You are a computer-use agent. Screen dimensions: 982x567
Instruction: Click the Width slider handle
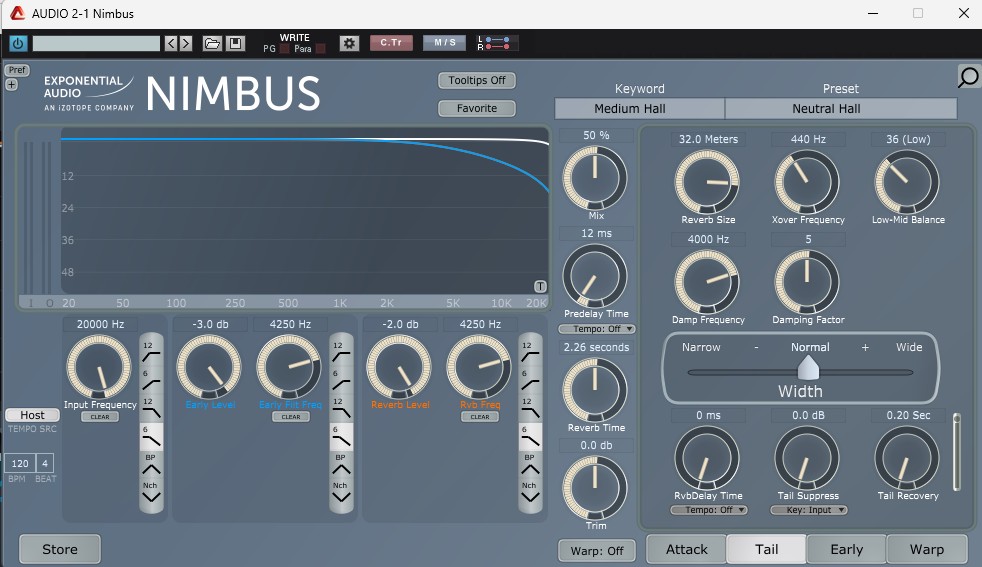[x=809, y=368]
